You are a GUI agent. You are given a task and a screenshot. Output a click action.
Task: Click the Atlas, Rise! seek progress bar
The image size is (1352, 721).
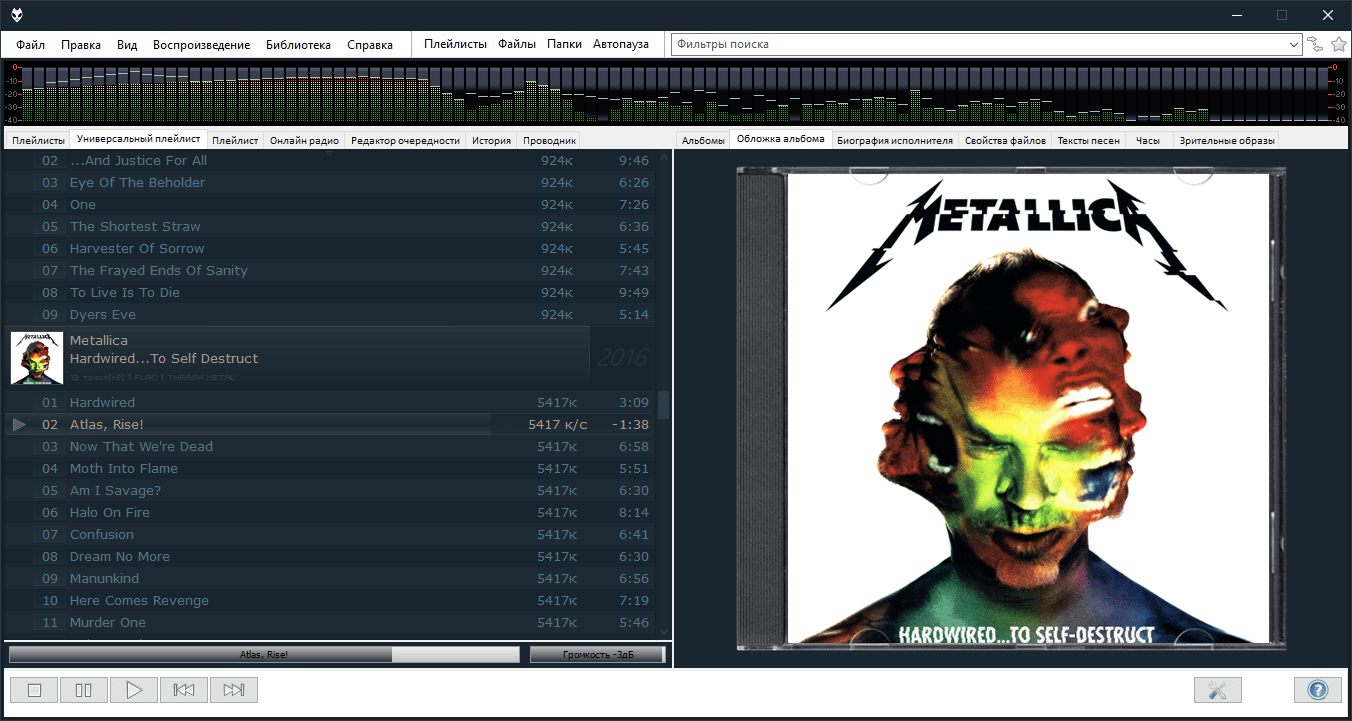pyautogui.click(x=264, y=655)
